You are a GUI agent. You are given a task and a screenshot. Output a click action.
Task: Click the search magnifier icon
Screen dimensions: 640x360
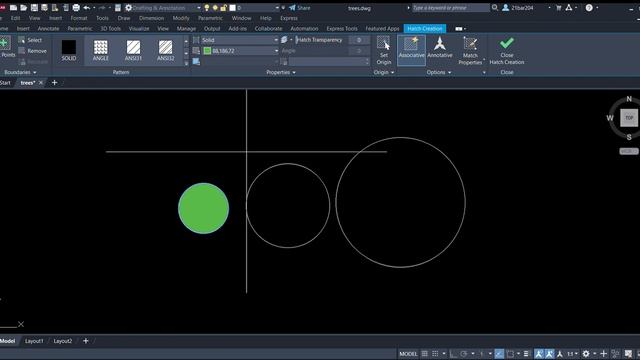[495, 8]
